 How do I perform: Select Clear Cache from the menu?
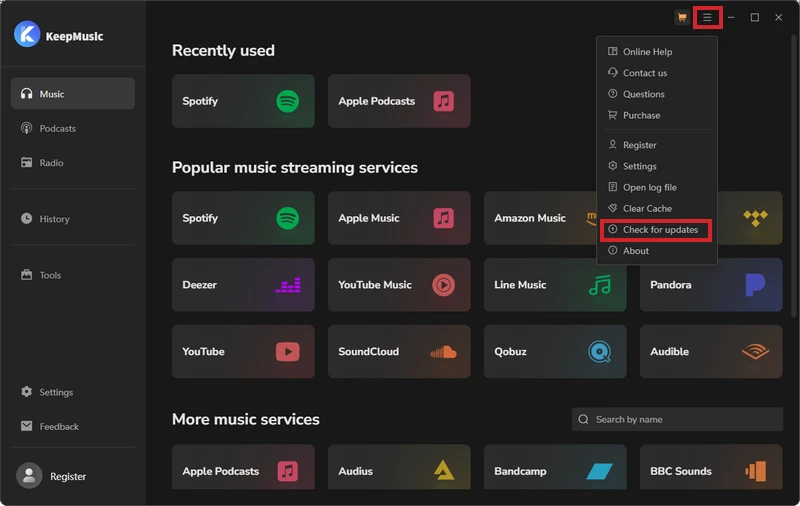pyautogui.click(x=657, y=208)
